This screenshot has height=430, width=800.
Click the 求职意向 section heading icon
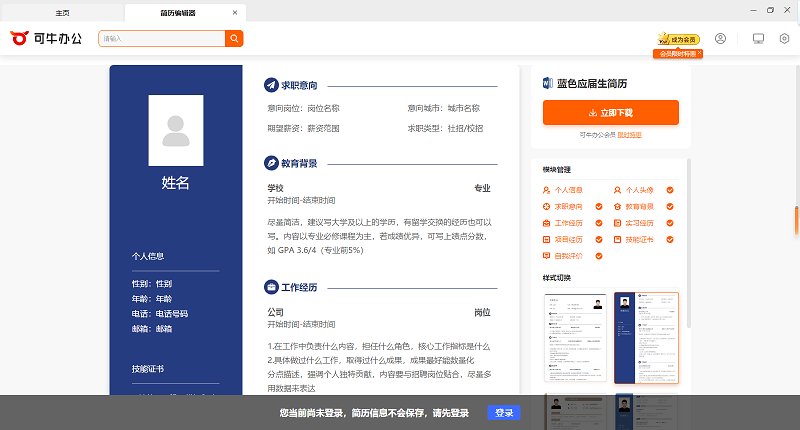point(271,86)
